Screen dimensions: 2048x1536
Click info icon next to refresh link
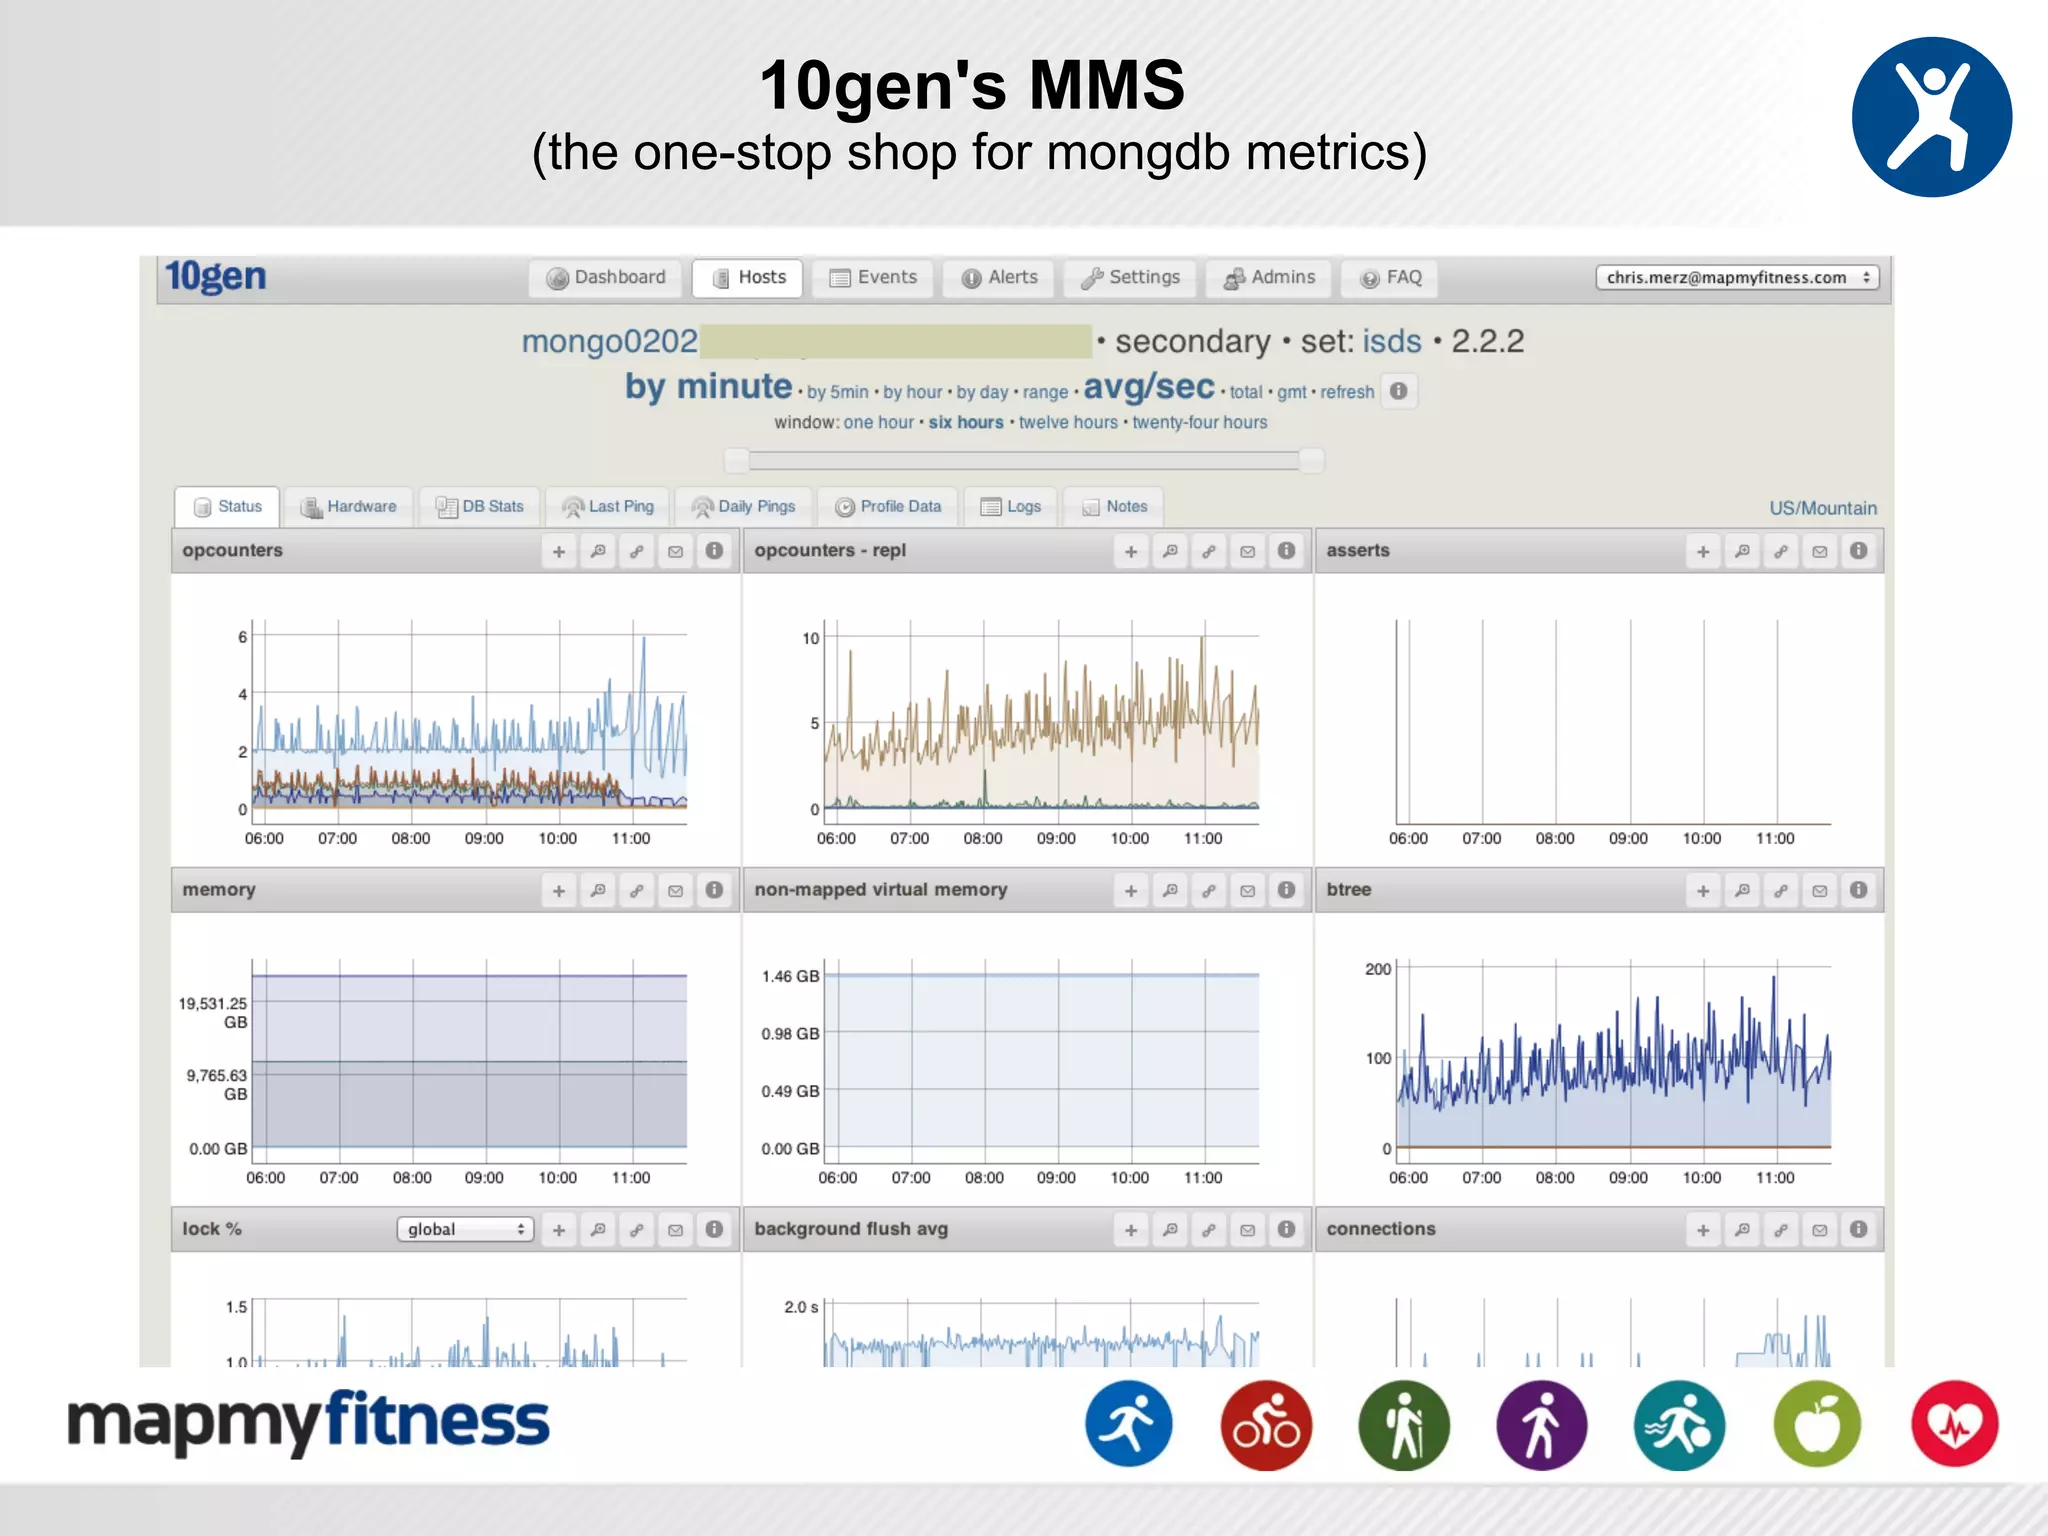(x=1399, y=391)
